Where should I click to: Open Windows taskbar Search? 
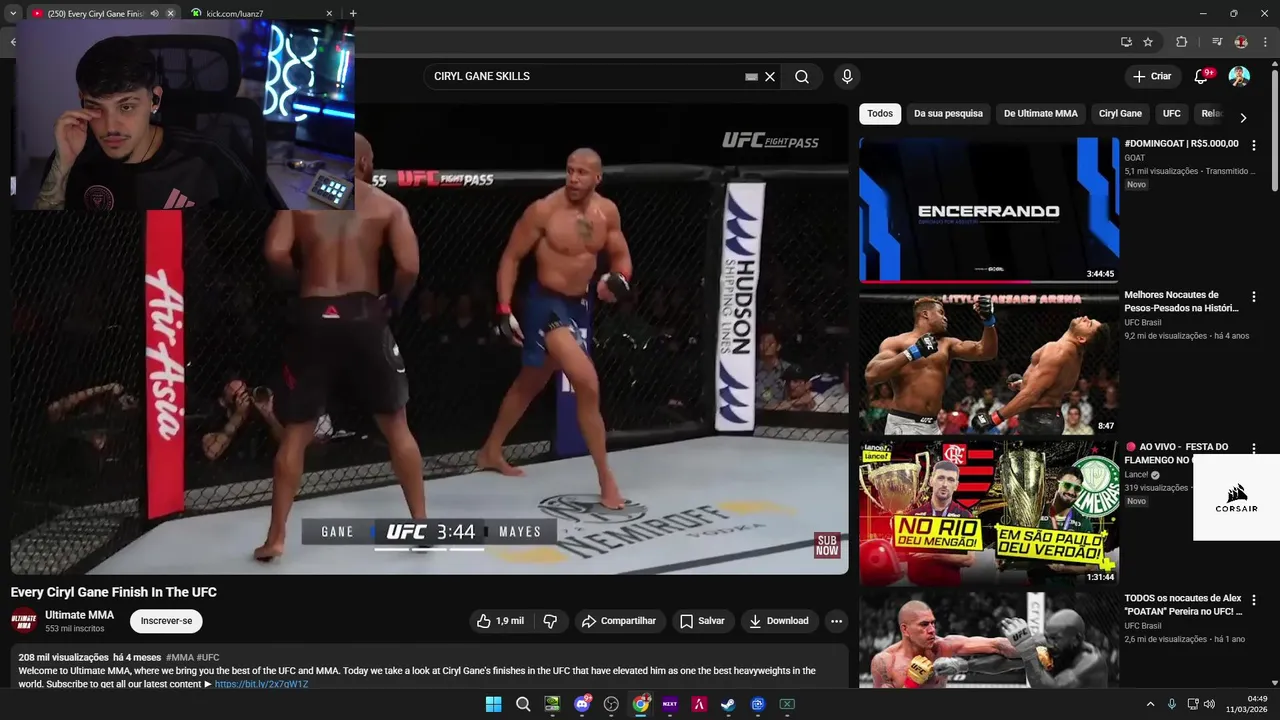coord(523,704)
